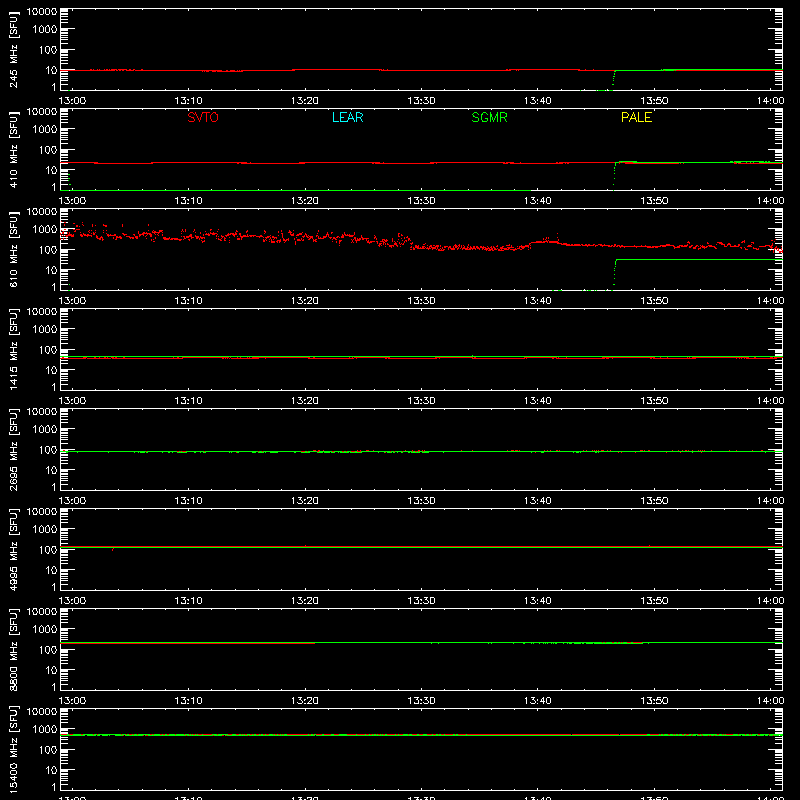The width and height of the screenshot is (800, 800).
Task: Select the 610 MHz [SFU] axis title
Action: (13, 249)
